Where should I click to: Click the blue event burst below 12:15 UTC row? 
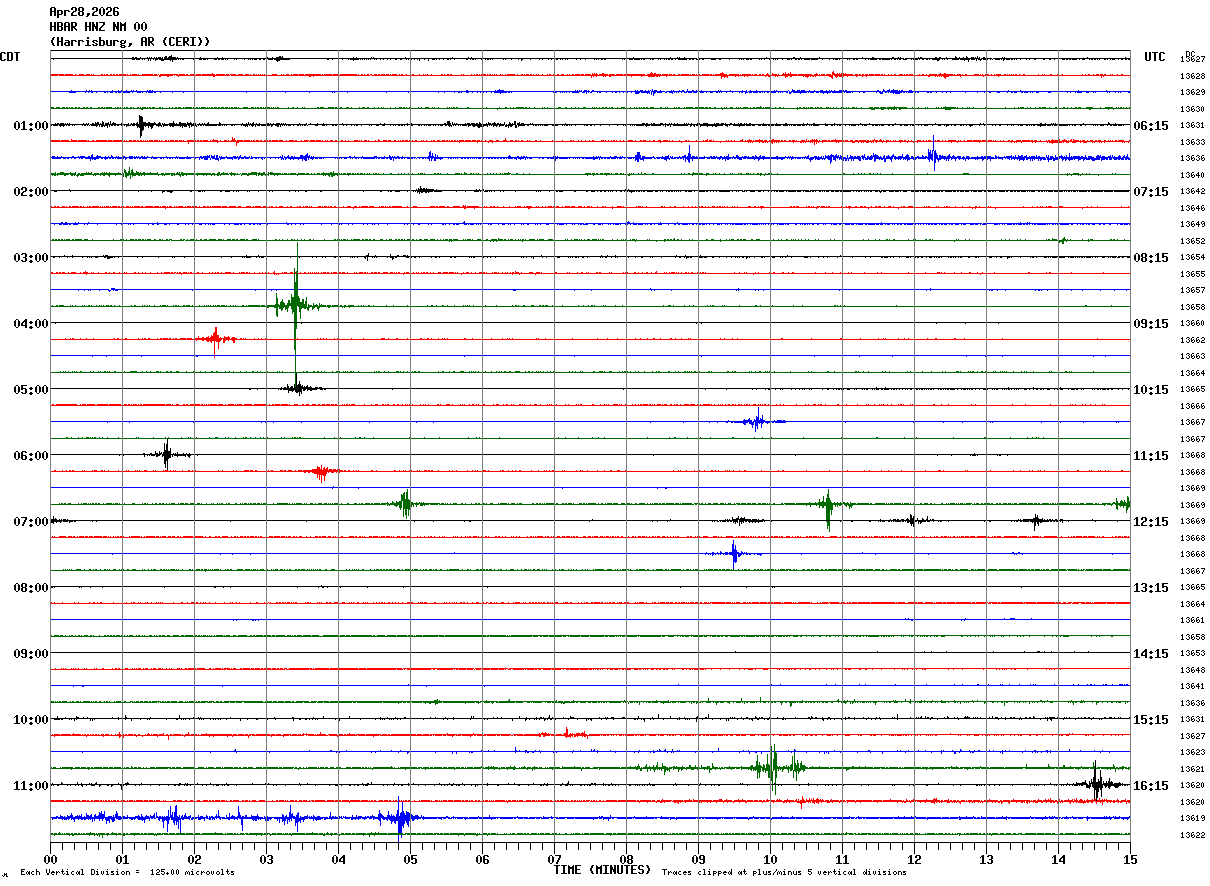pyautogui.click(x=735, y=553)
